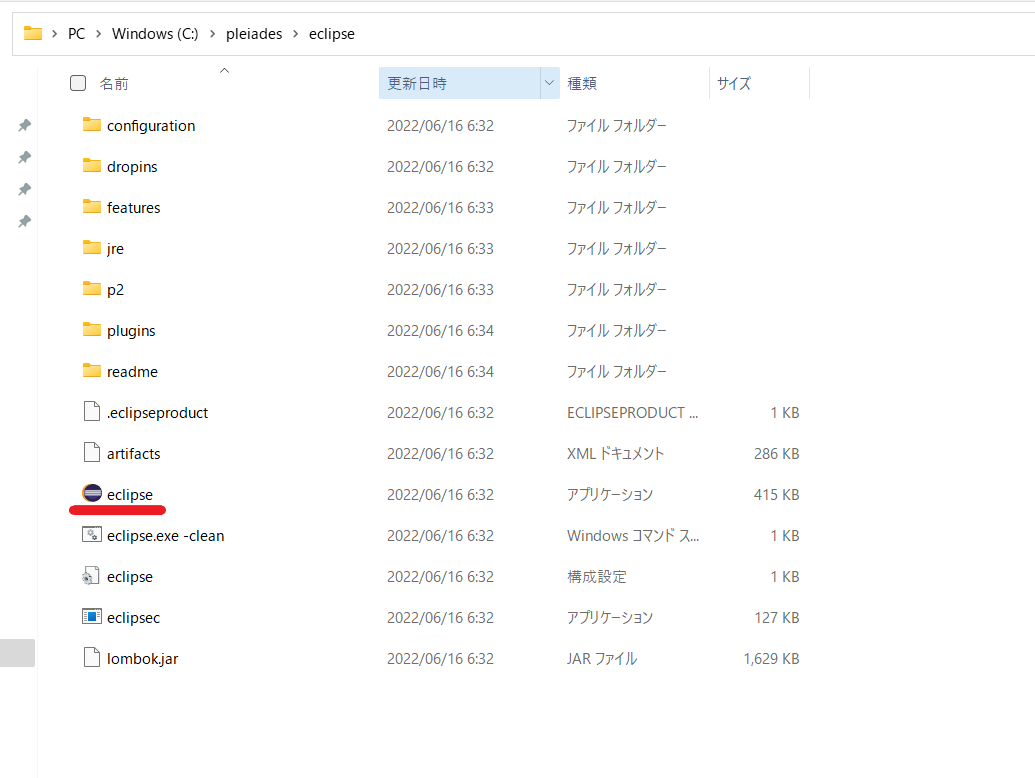
Task: Click the 構成設定 type cell
Action: (597, 576)
